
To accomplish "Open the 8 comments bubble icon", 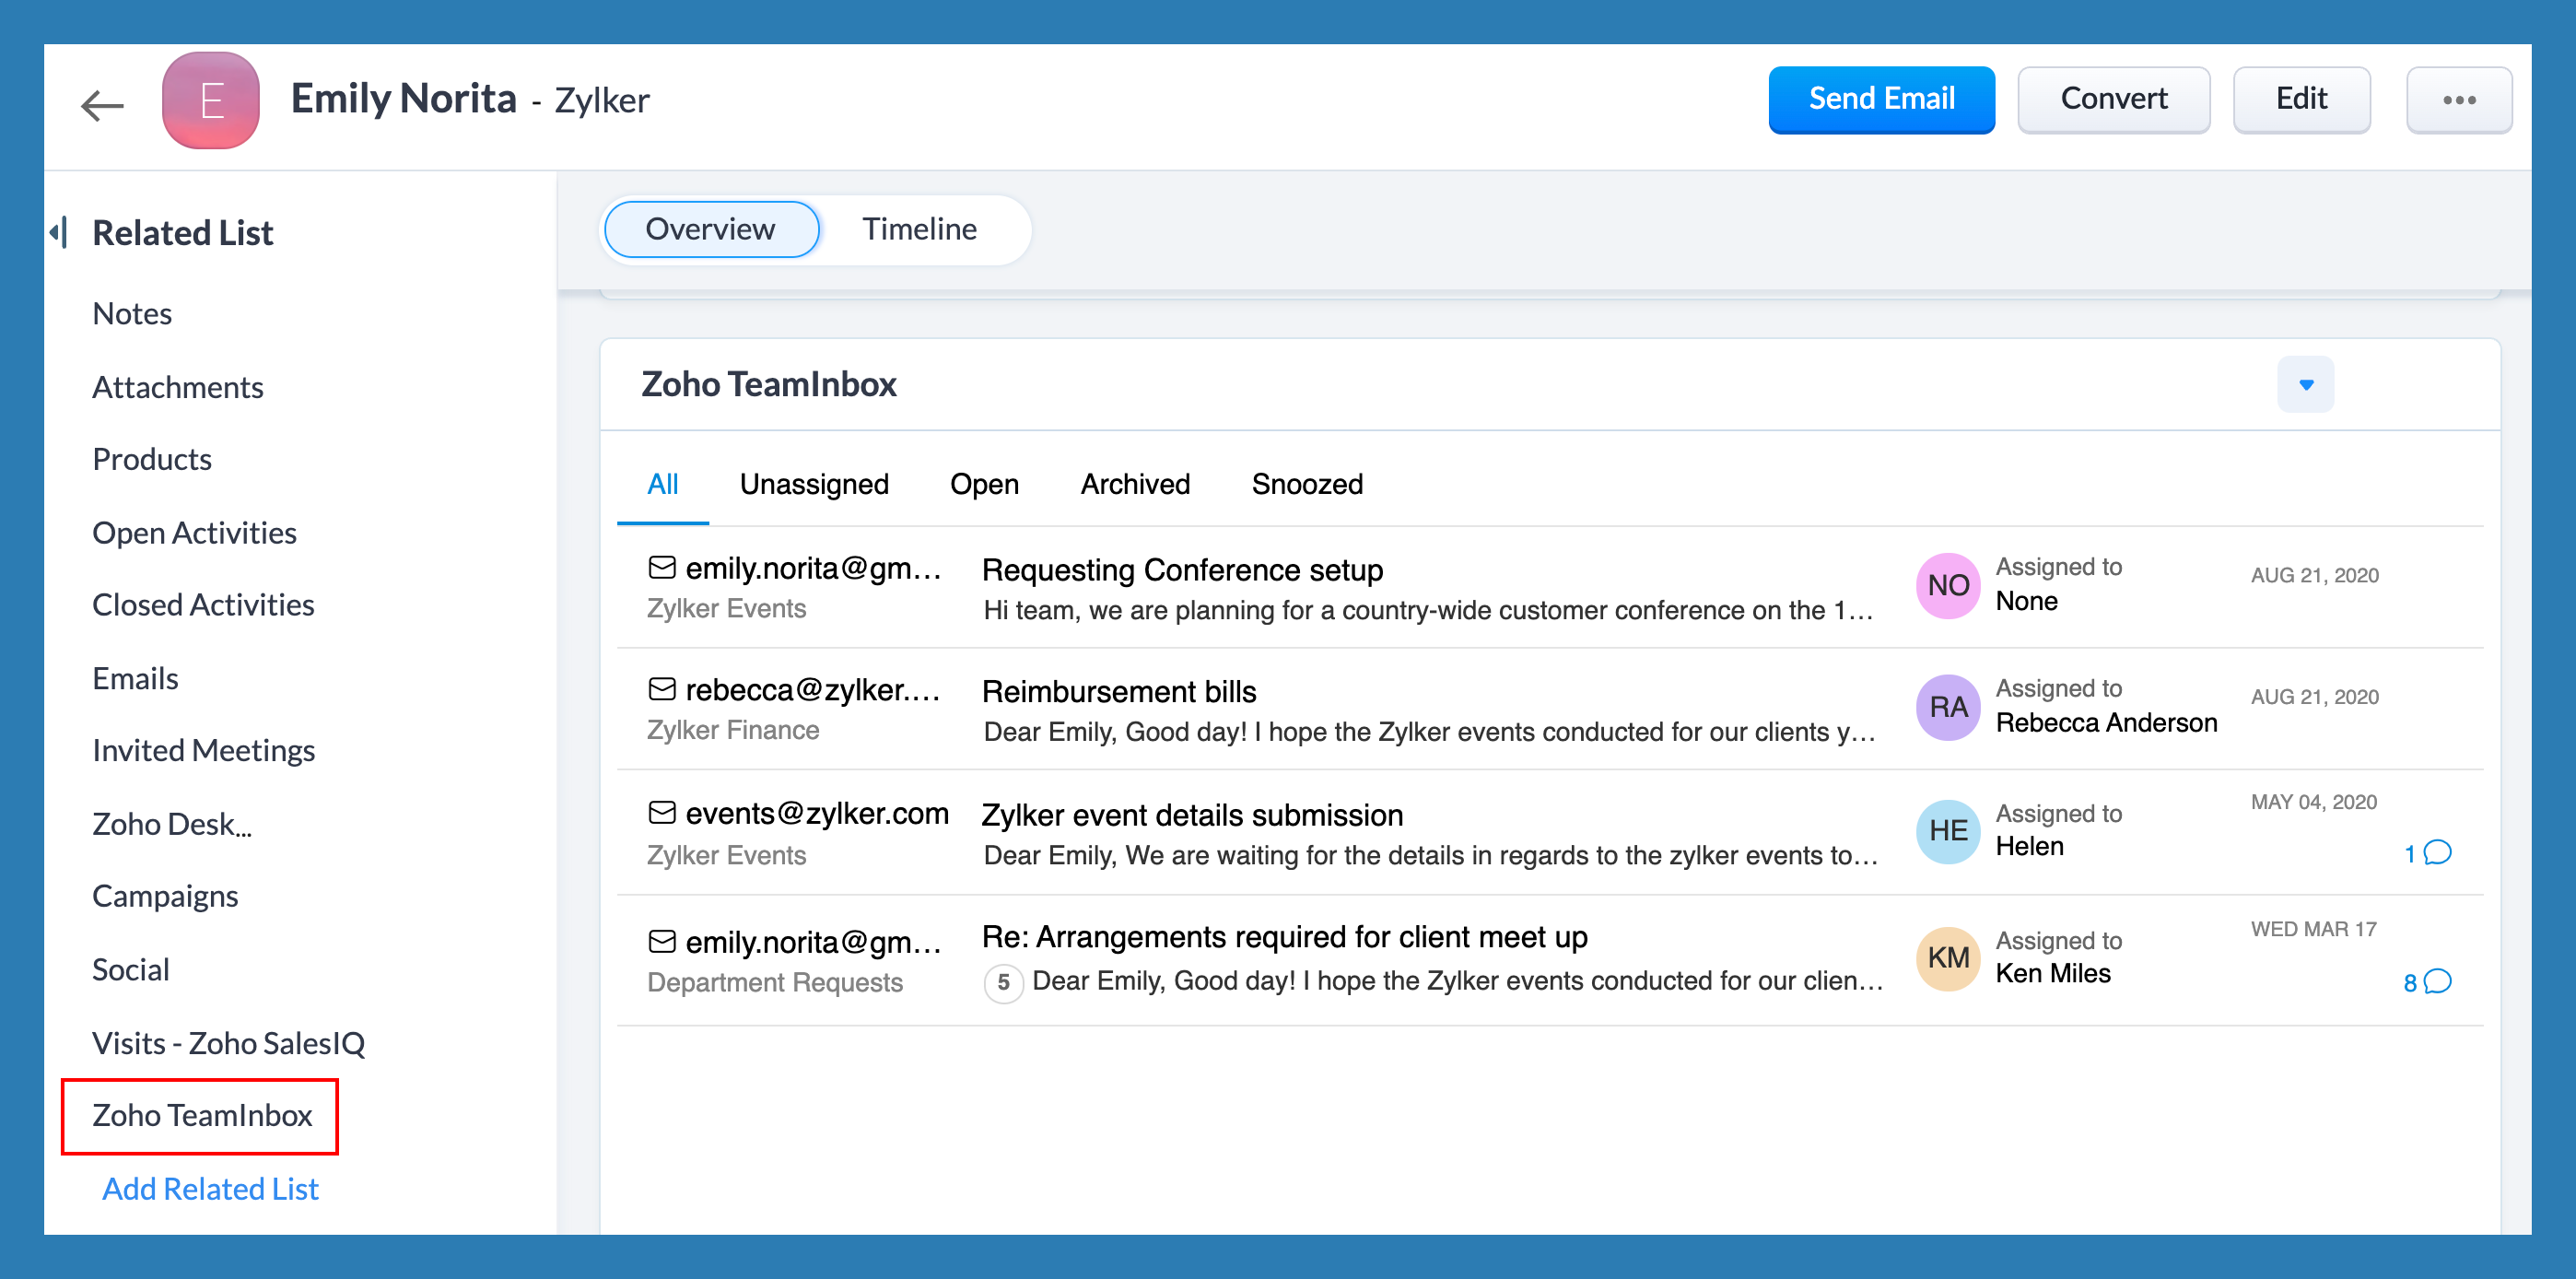I will (x=2437, y=981).
